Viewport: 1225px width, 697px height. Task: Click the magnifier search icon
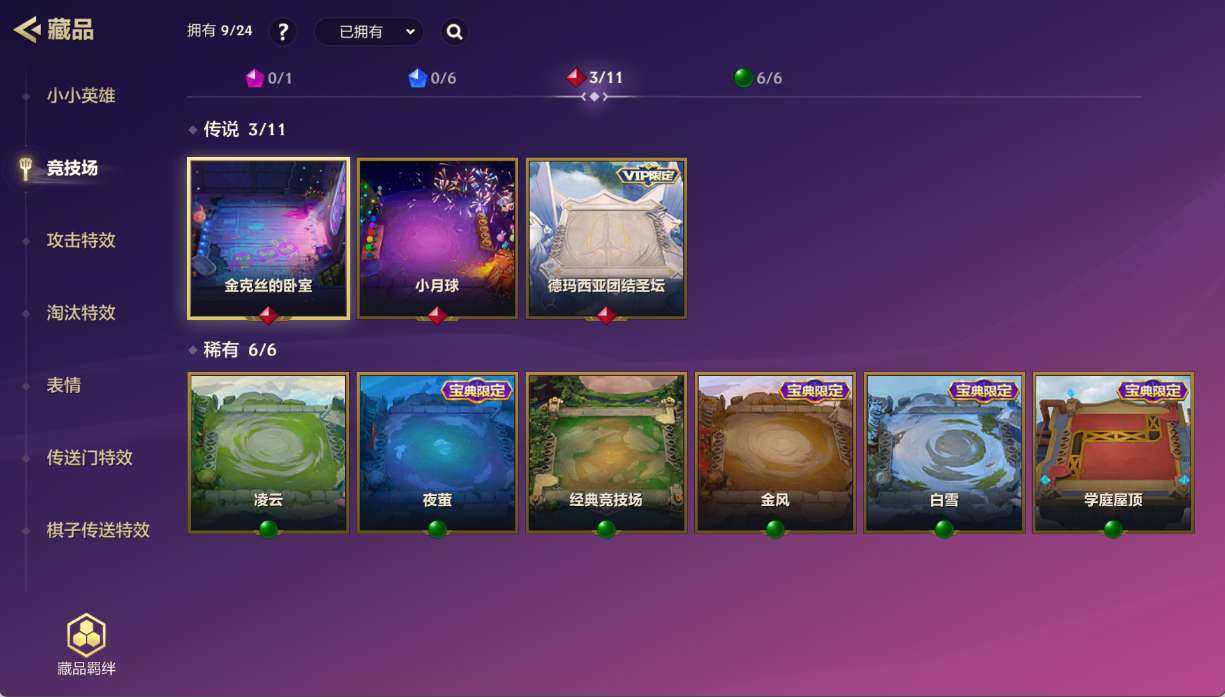[x=455, y=32]
